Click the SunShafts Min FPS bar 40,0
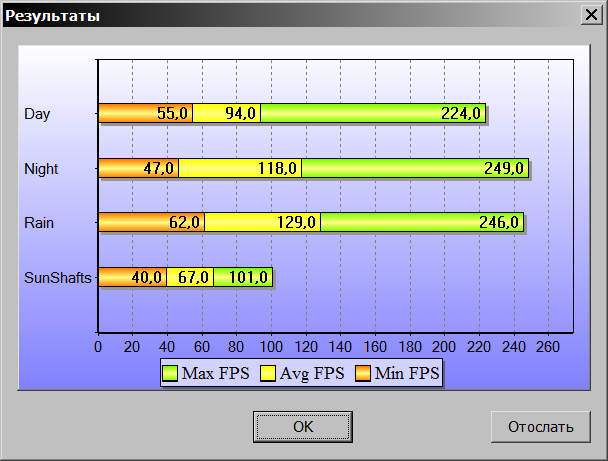This screenshot has width=608, height=461. pyautogui.click(x=132, y=277)
